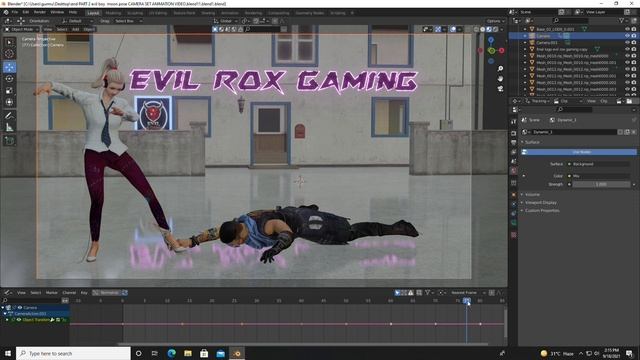This screenshot has height=360, width=640.
Task: Open the viewport Add menu
Action: tap(76, 29)
